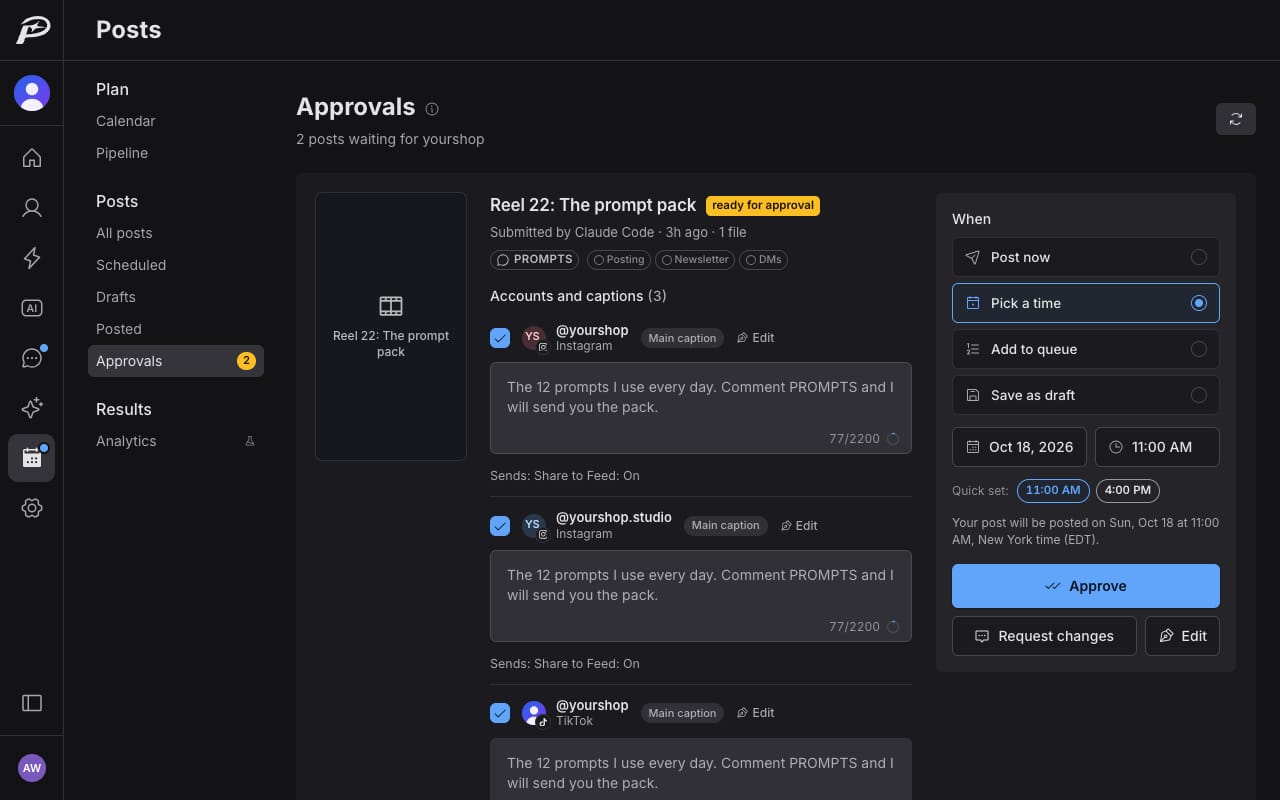
Task: Click the Main caption tag for @yourshop.studio
Action: point(725,526)
